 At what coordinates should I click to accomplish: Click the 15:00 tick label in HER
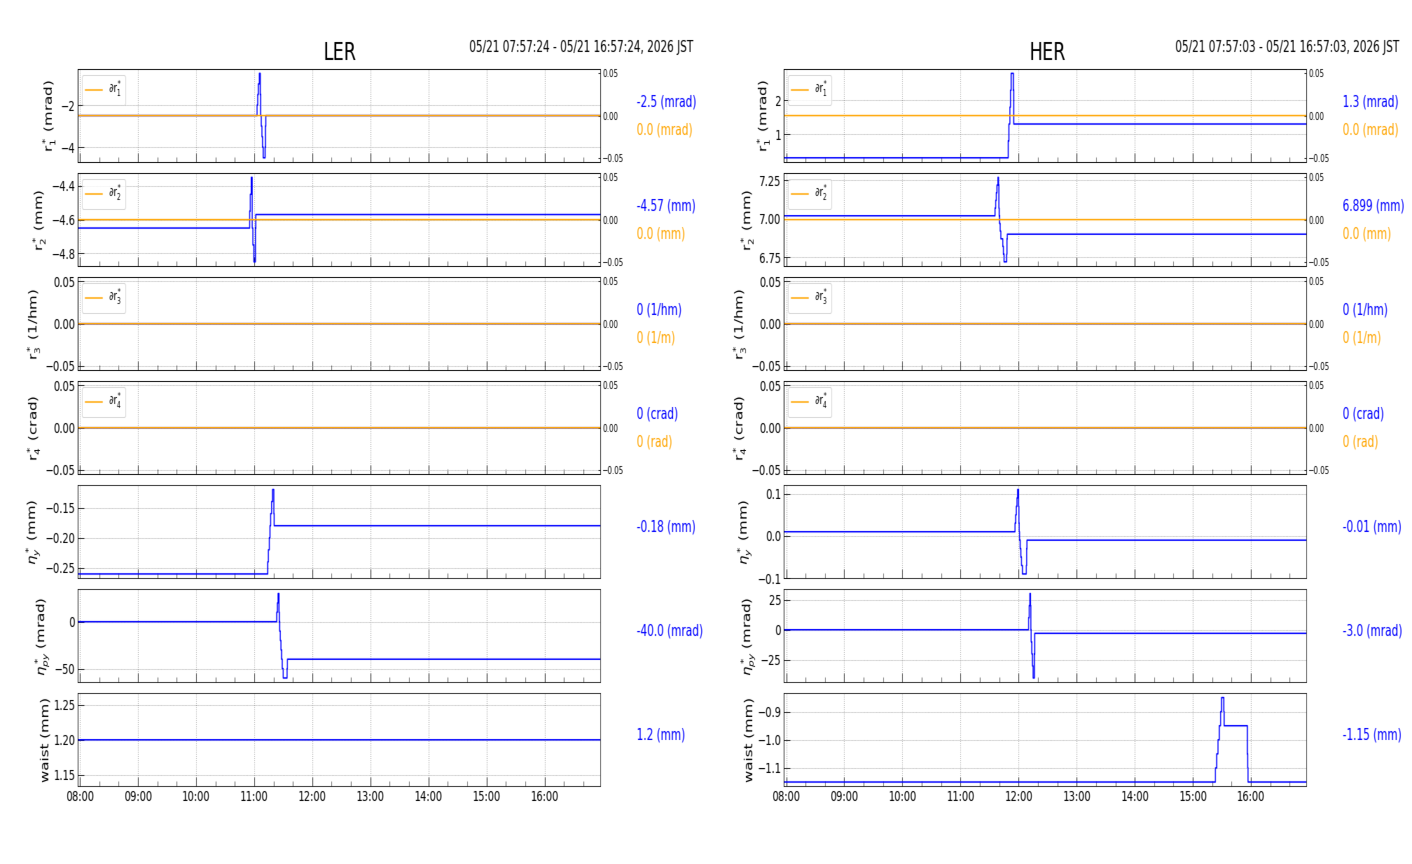[1193, 797]
